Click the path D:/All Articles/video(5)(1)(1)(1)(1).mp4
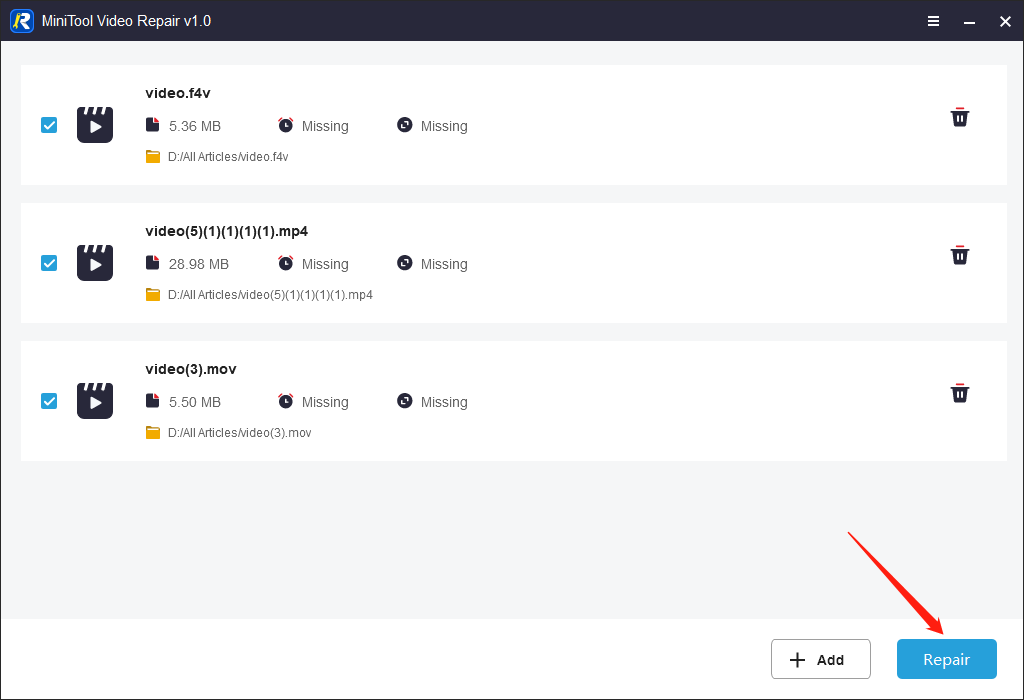This screenshot has width=1024, height=700. [270, 294]
